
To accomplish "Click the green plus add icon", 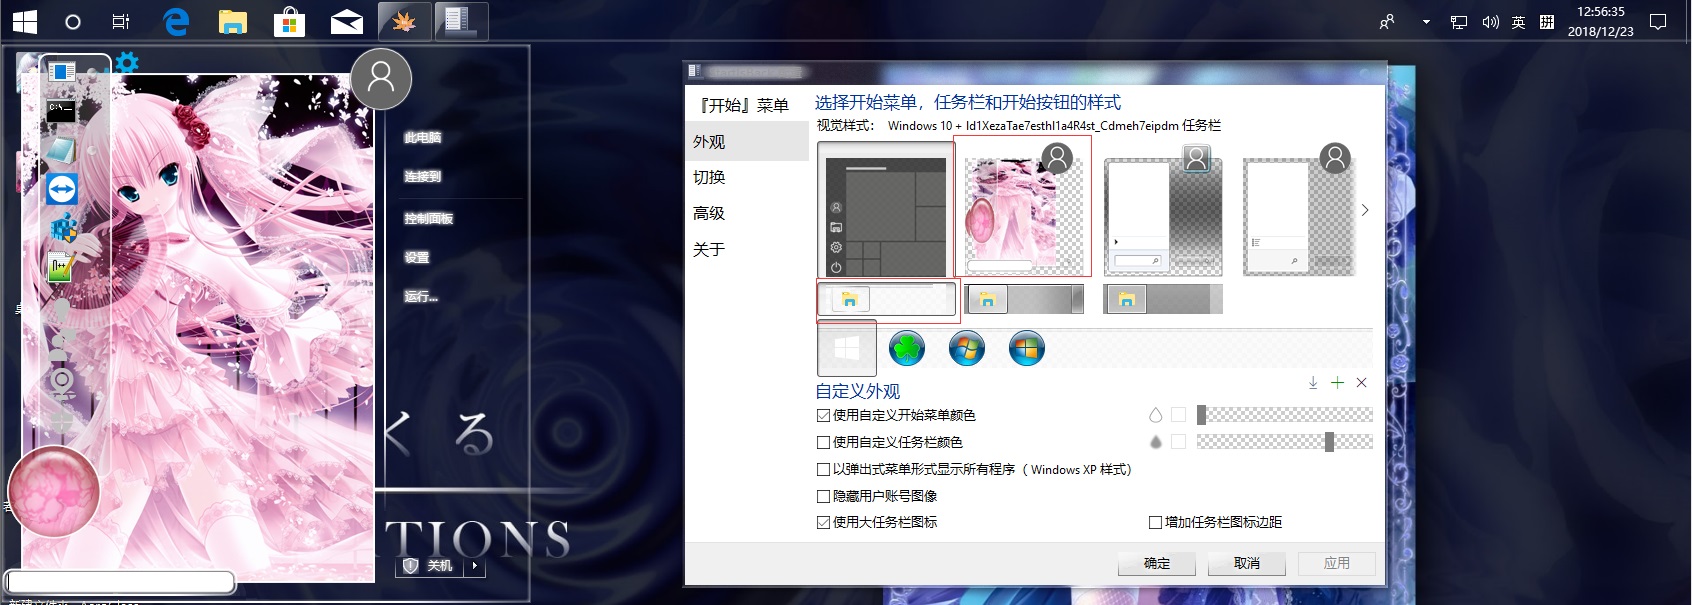I will 1337,382.
